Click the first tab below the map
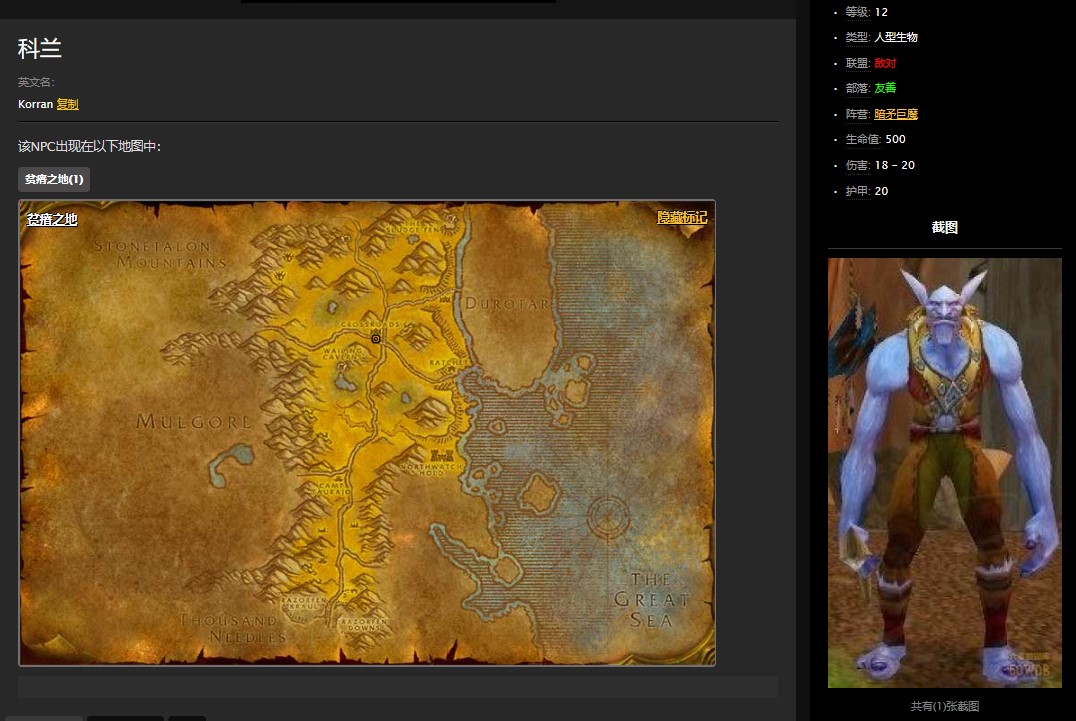Viewport: 1076px width, 721px height. pos(50,718)
